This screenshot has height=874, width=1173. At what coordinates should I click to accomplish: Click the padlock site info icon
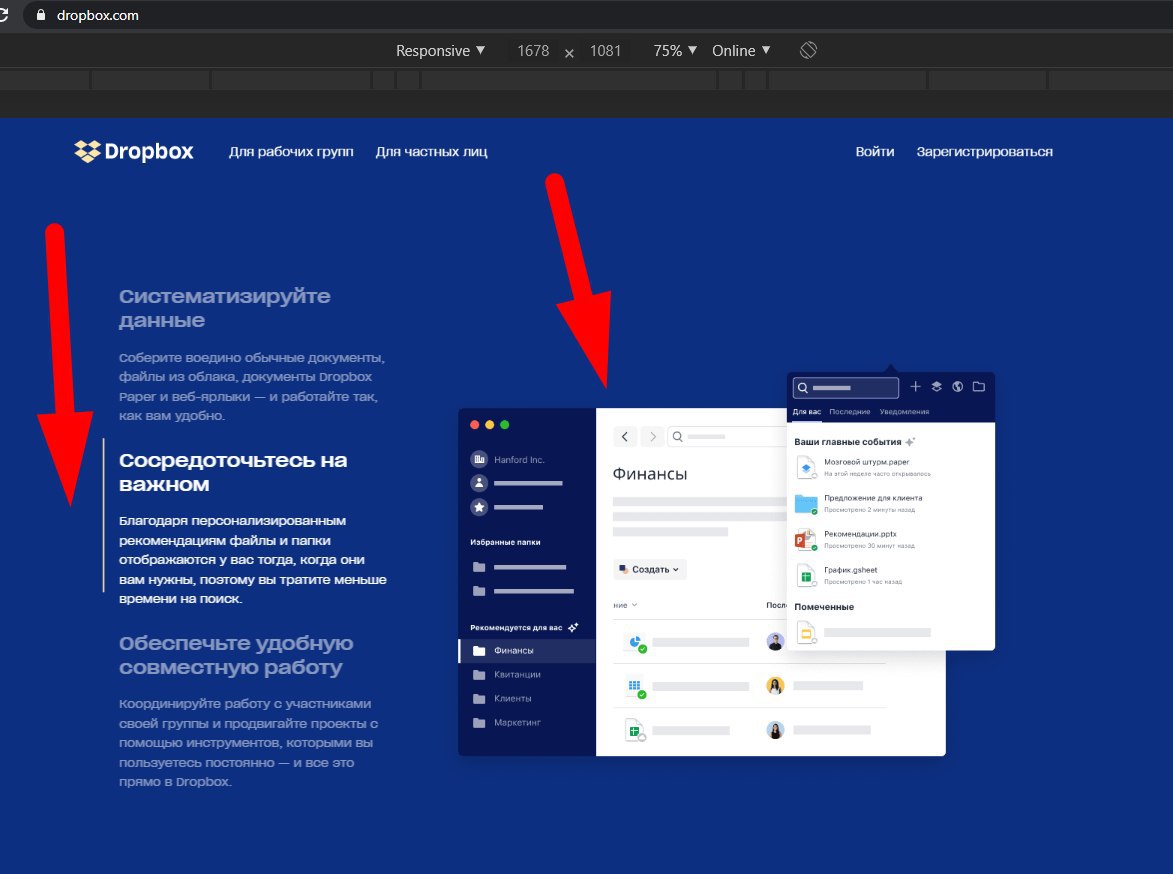click(x=40, y=15)
